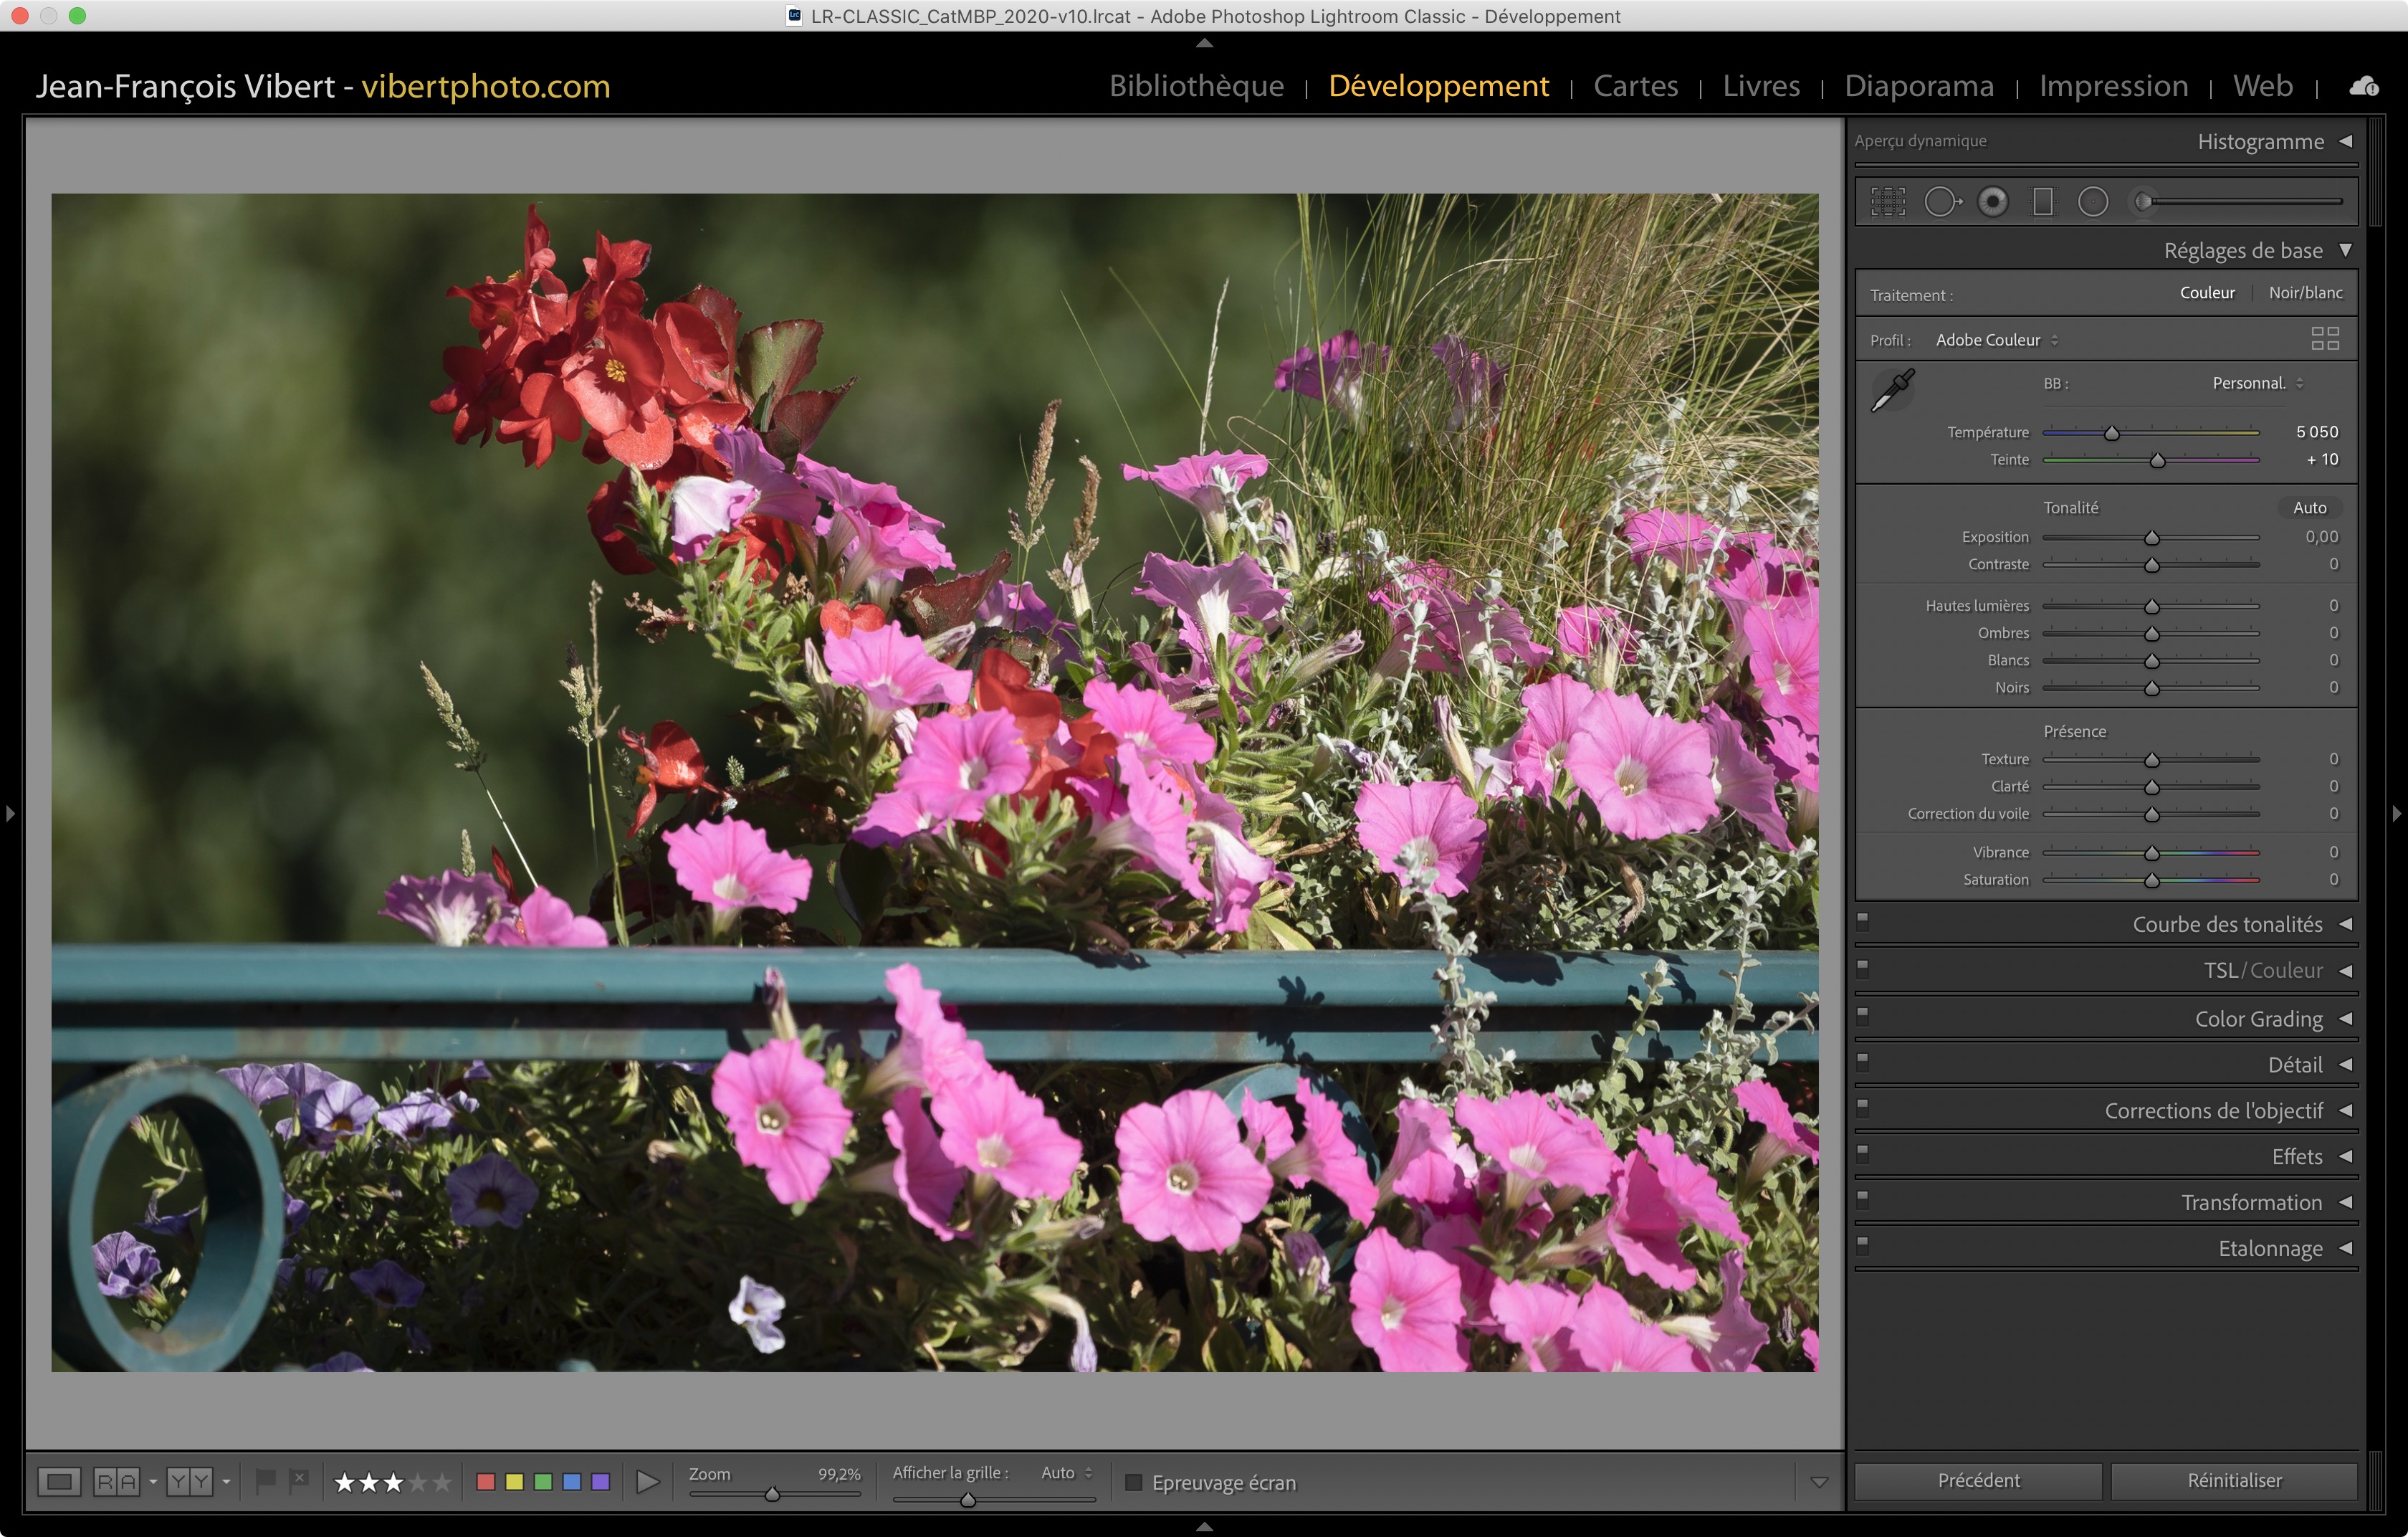Enable the Epreuvage écran checkbox

coord(1133,1482)
